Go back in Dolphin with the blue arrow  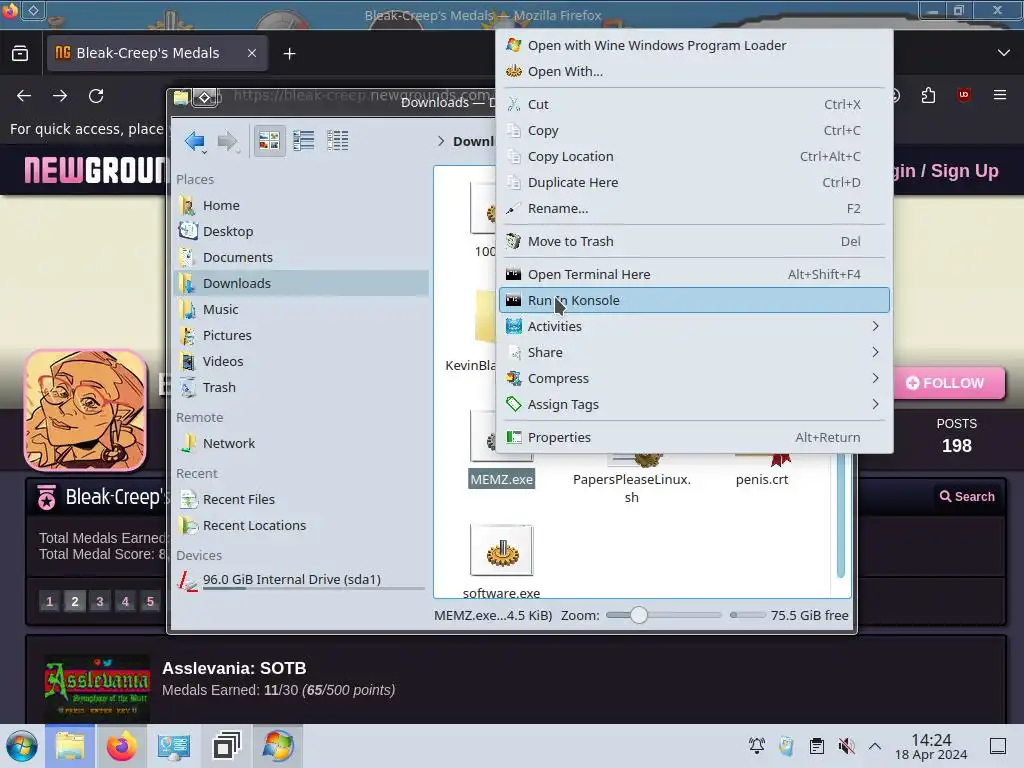pyautogui.click(x=195, y=140)
